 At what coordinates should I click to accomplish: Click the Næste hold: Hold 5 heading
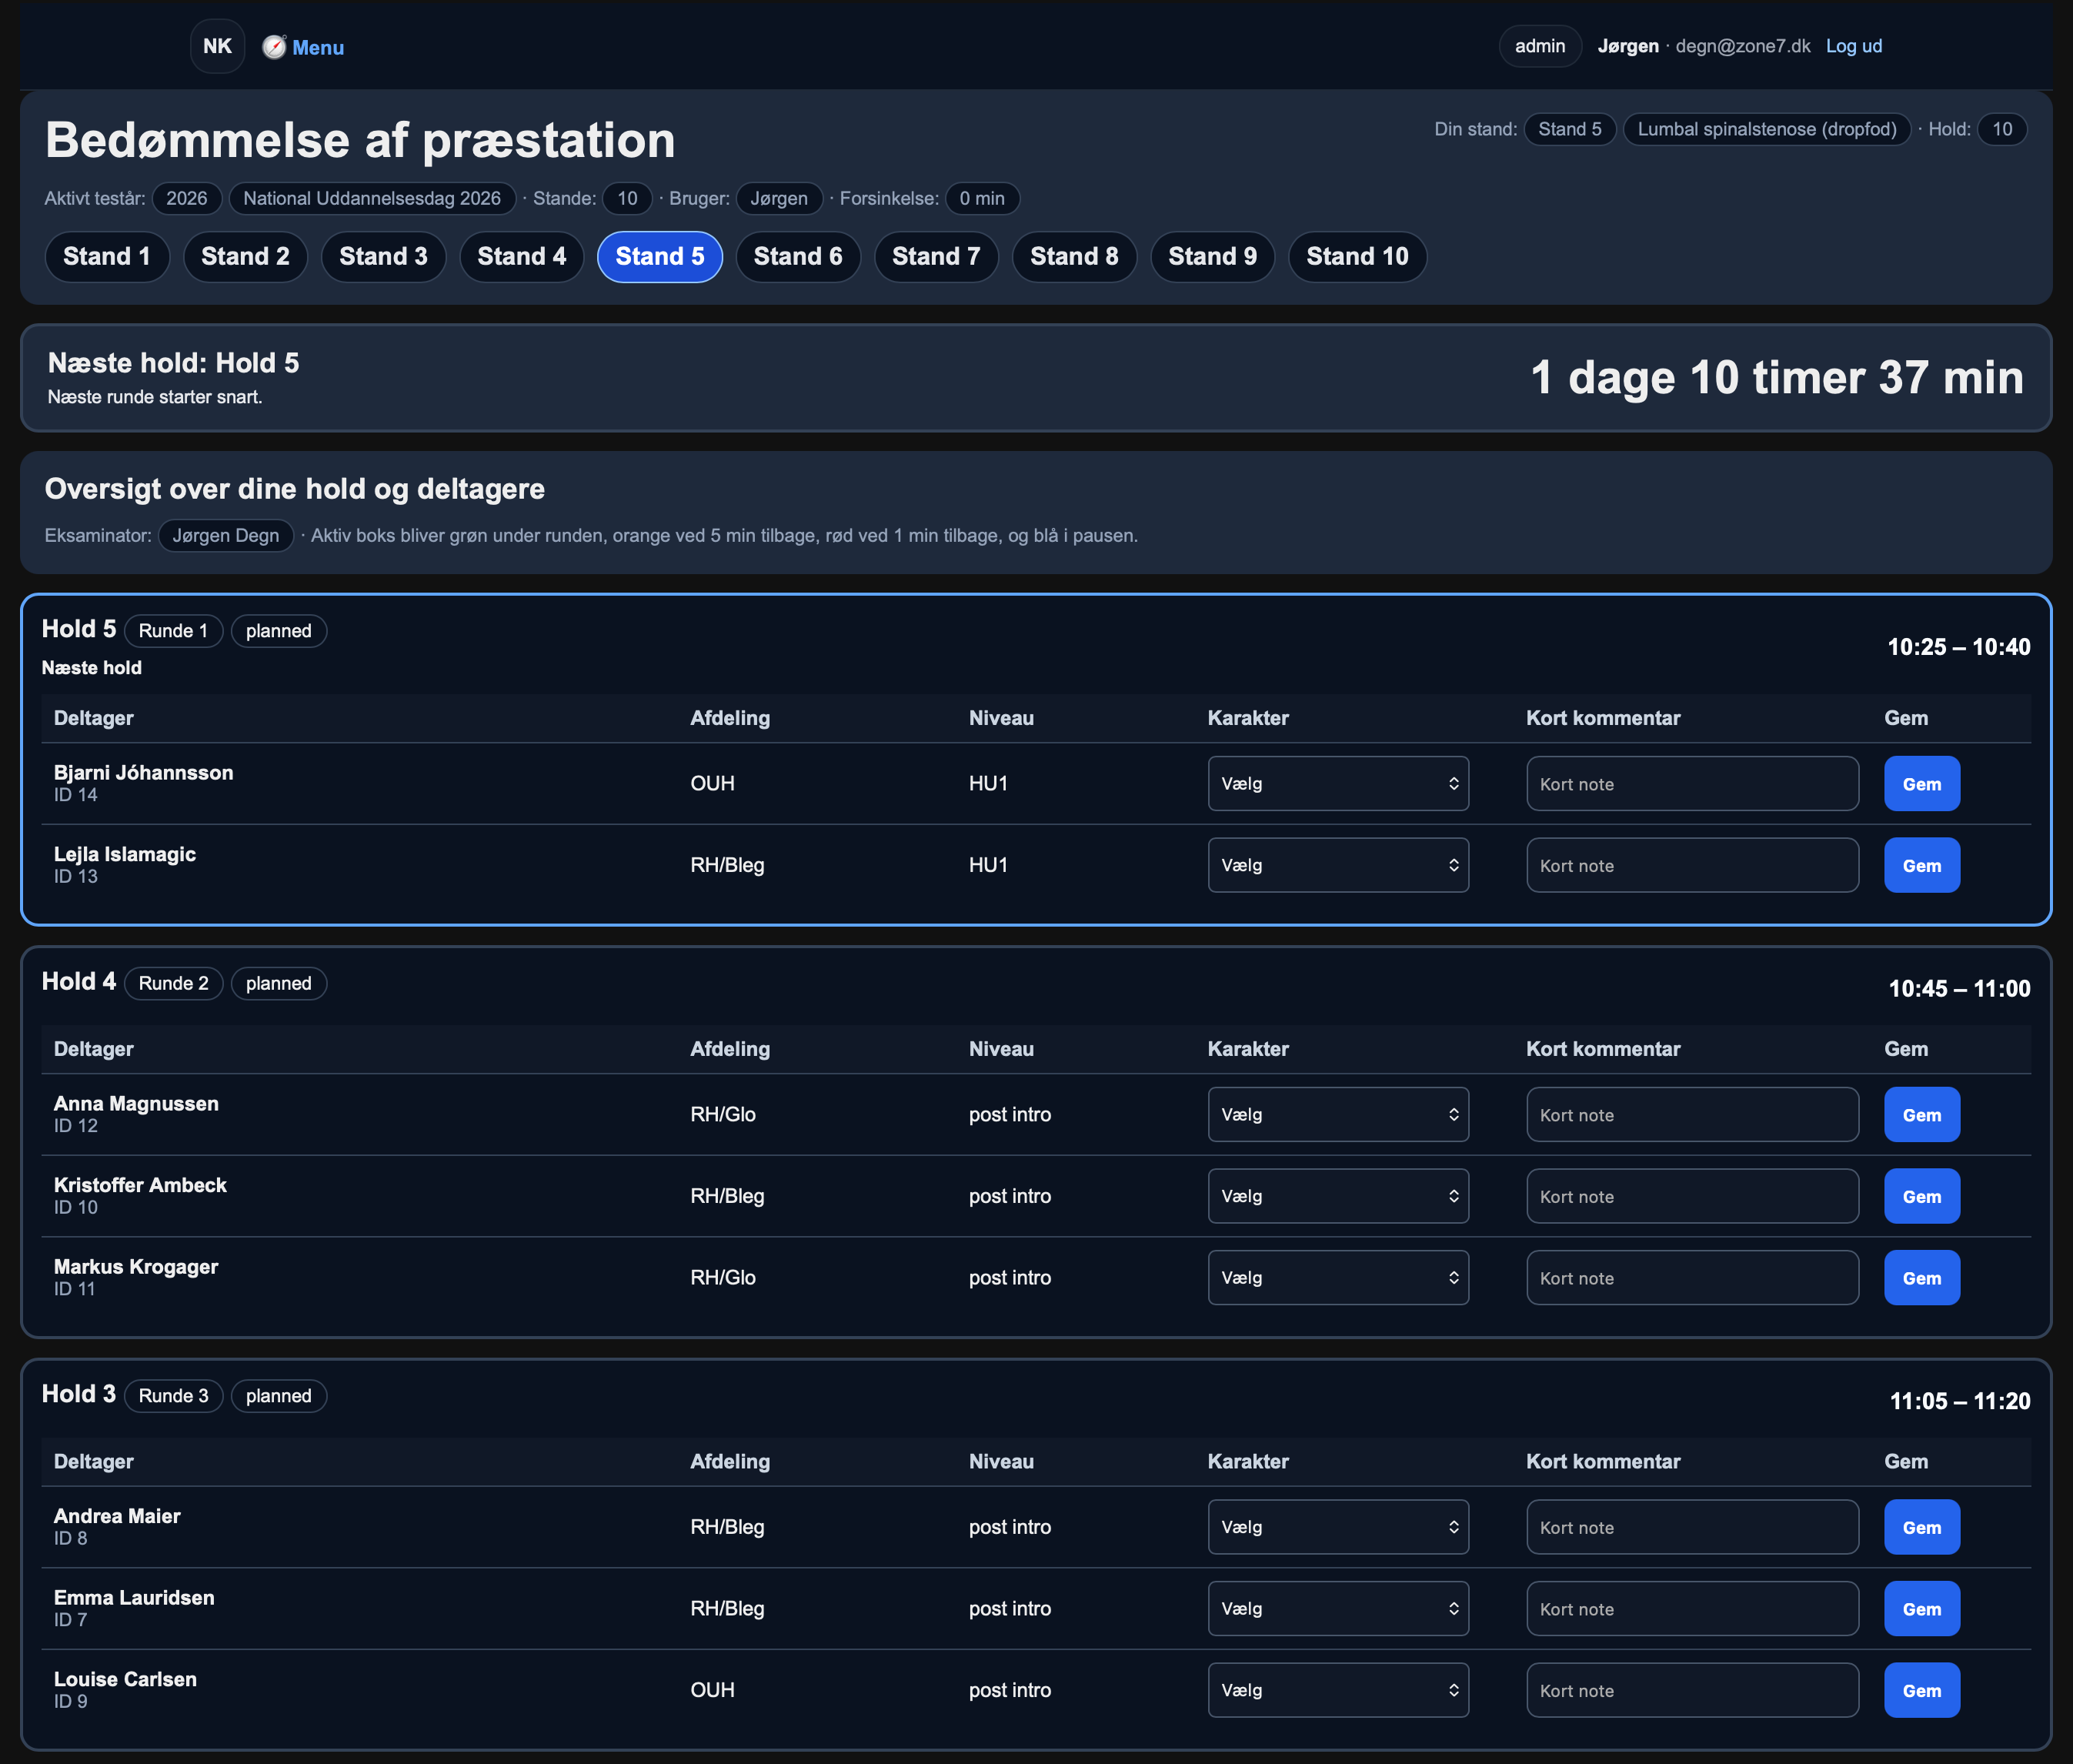coord(174,363)
